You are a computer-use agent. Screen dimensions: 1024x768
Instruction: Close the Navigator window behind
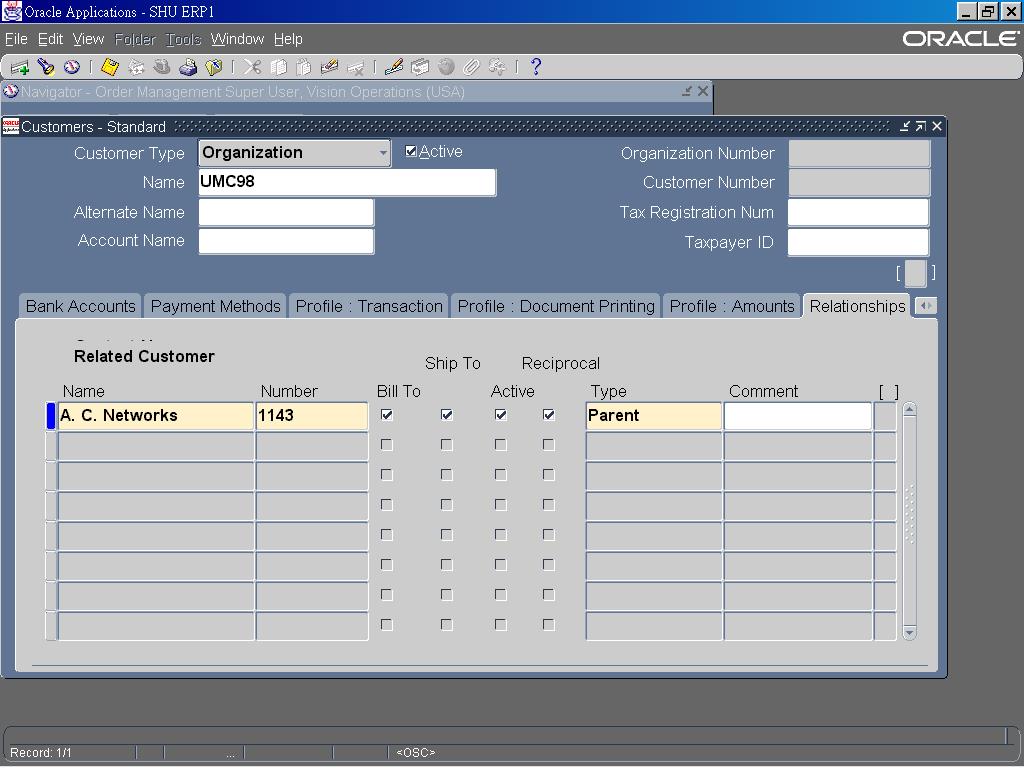coord(703,91)
